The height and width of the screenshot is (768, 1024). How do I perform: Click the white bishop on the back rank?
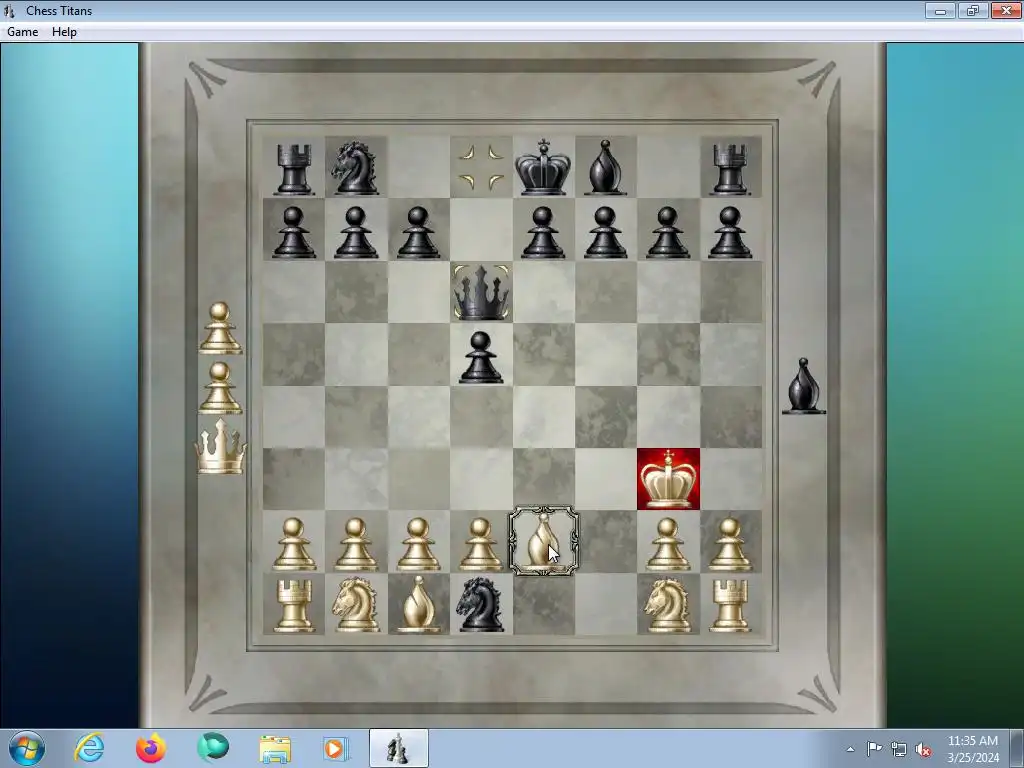coord(419,604)
